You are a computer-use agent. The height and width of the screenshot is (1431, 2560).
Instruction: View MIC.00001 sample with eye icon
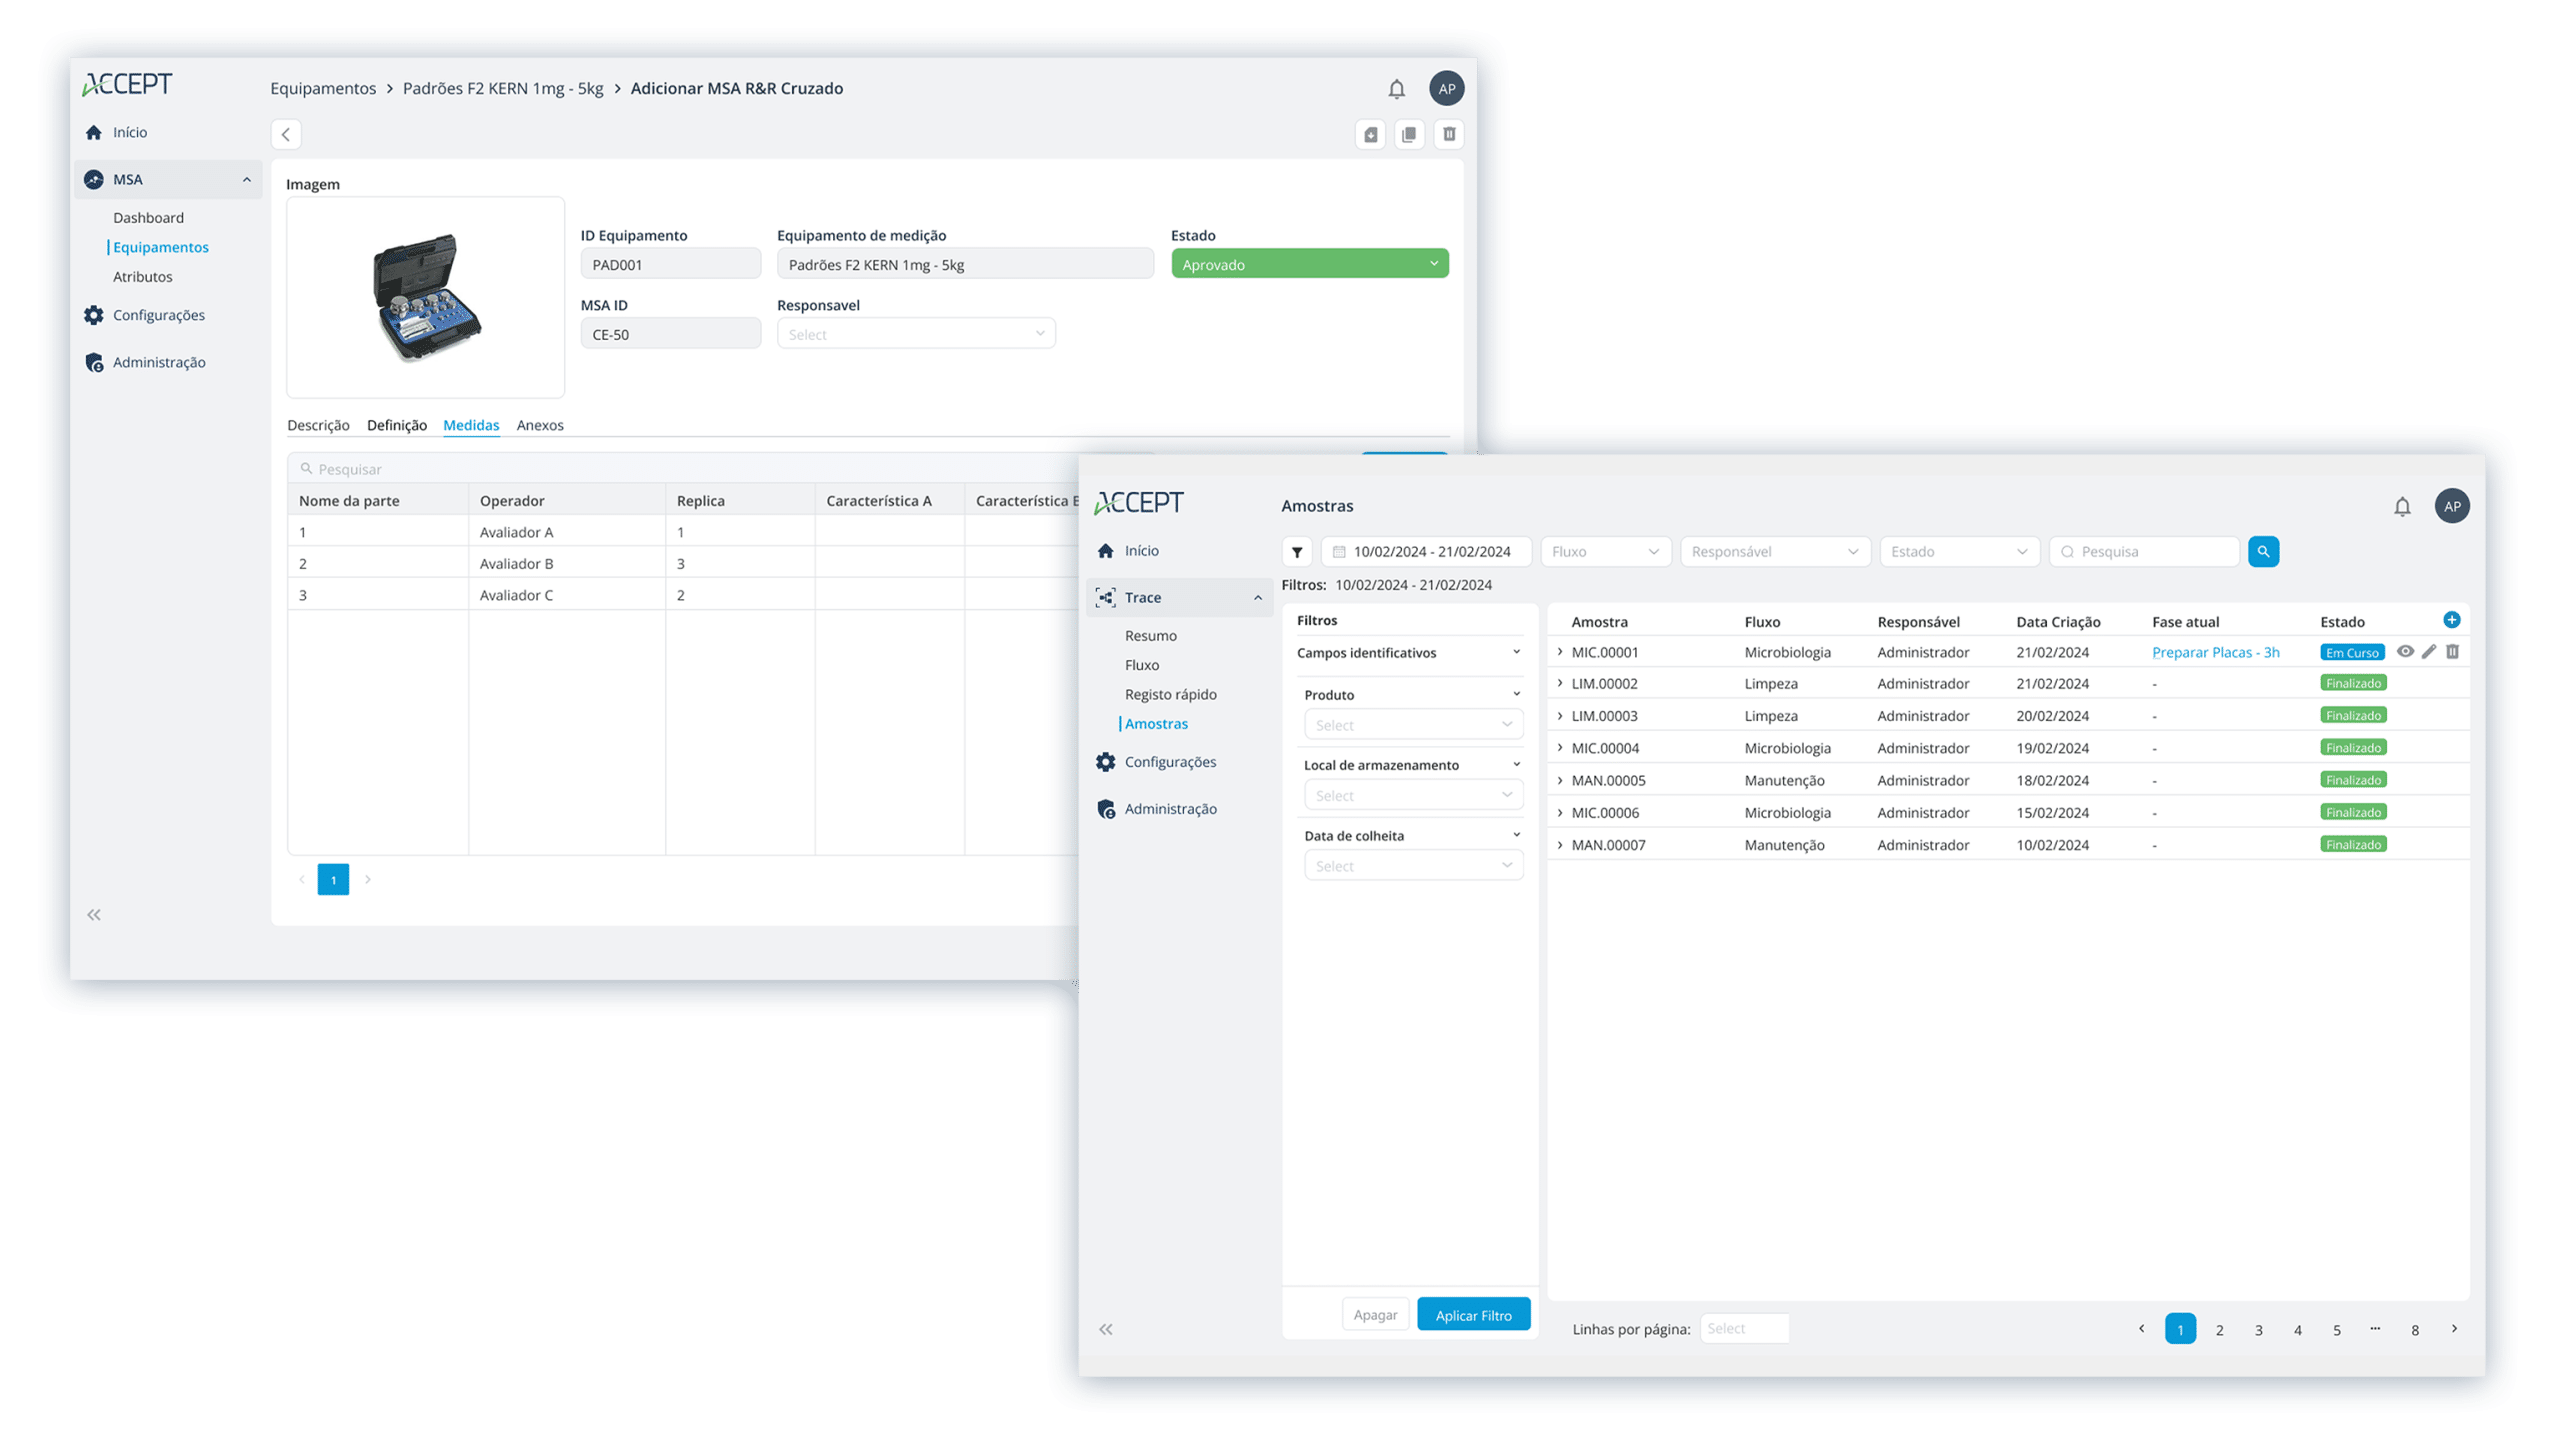[2405, 652]
